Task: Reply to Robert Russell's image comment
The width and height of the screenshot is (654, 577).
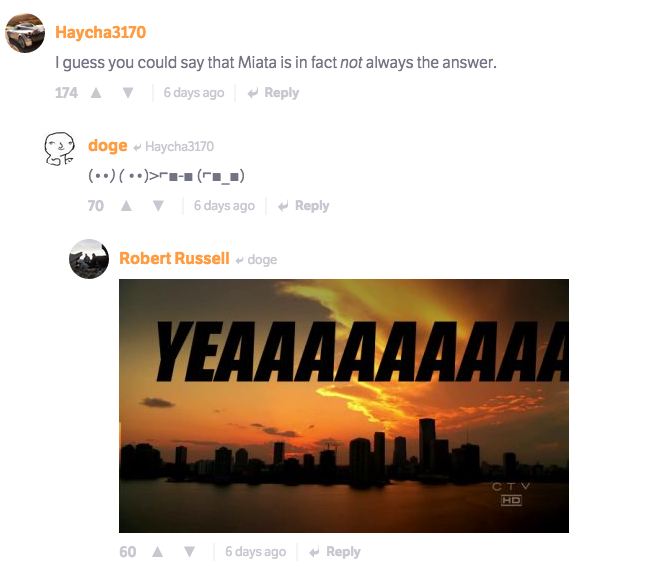Action: click(335, 552)
